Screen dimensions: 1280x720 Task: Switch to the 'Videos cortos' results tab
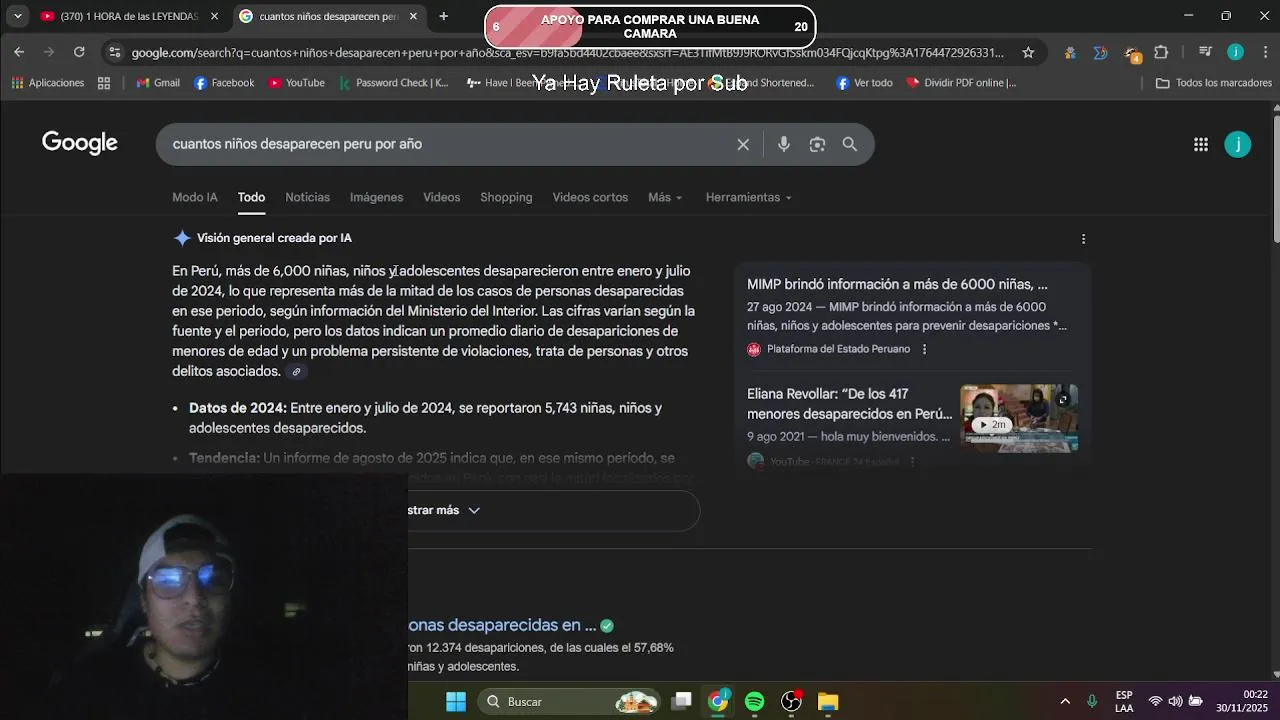[590, 197]
